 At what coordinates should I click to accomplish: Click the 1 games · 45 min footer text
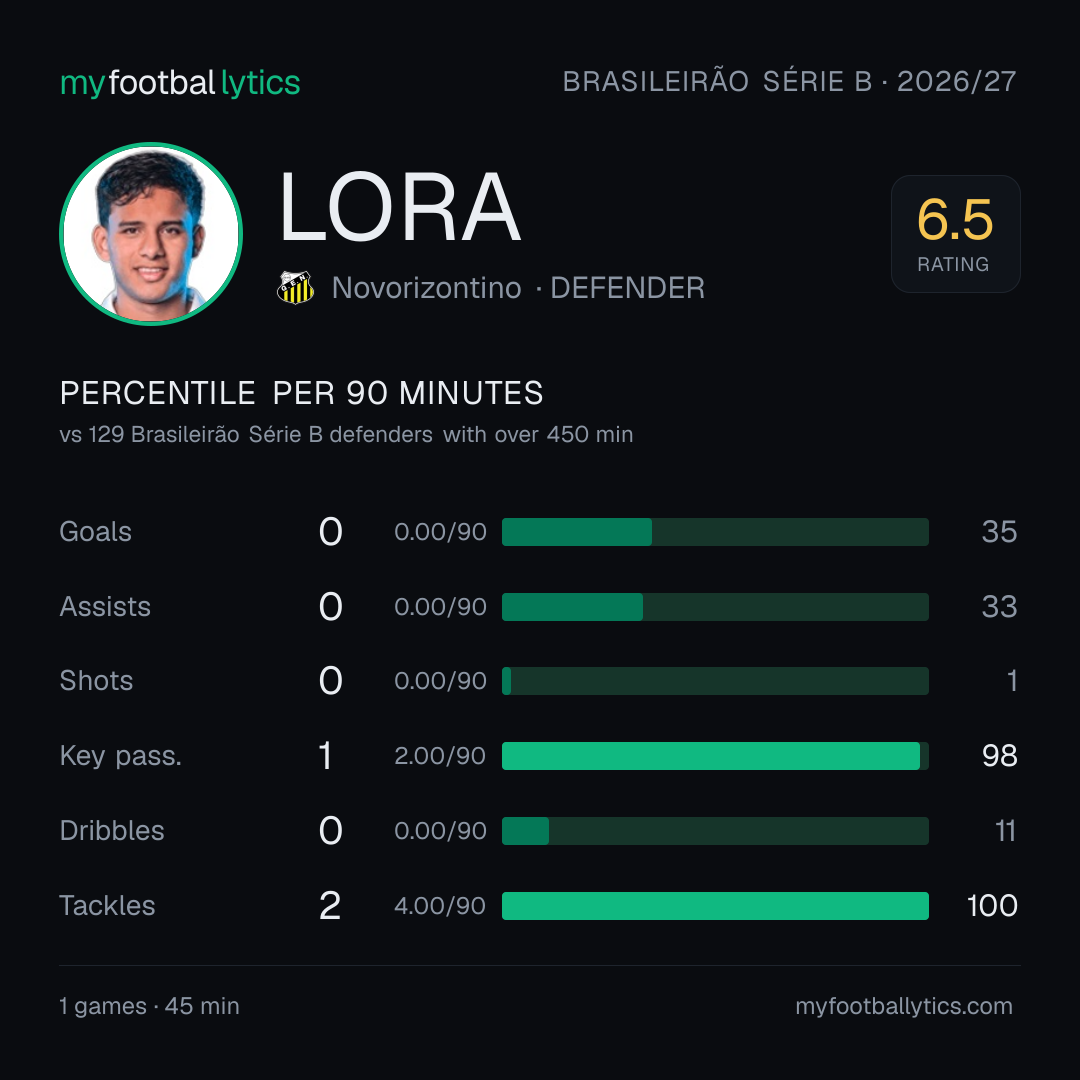[149, 1006]
